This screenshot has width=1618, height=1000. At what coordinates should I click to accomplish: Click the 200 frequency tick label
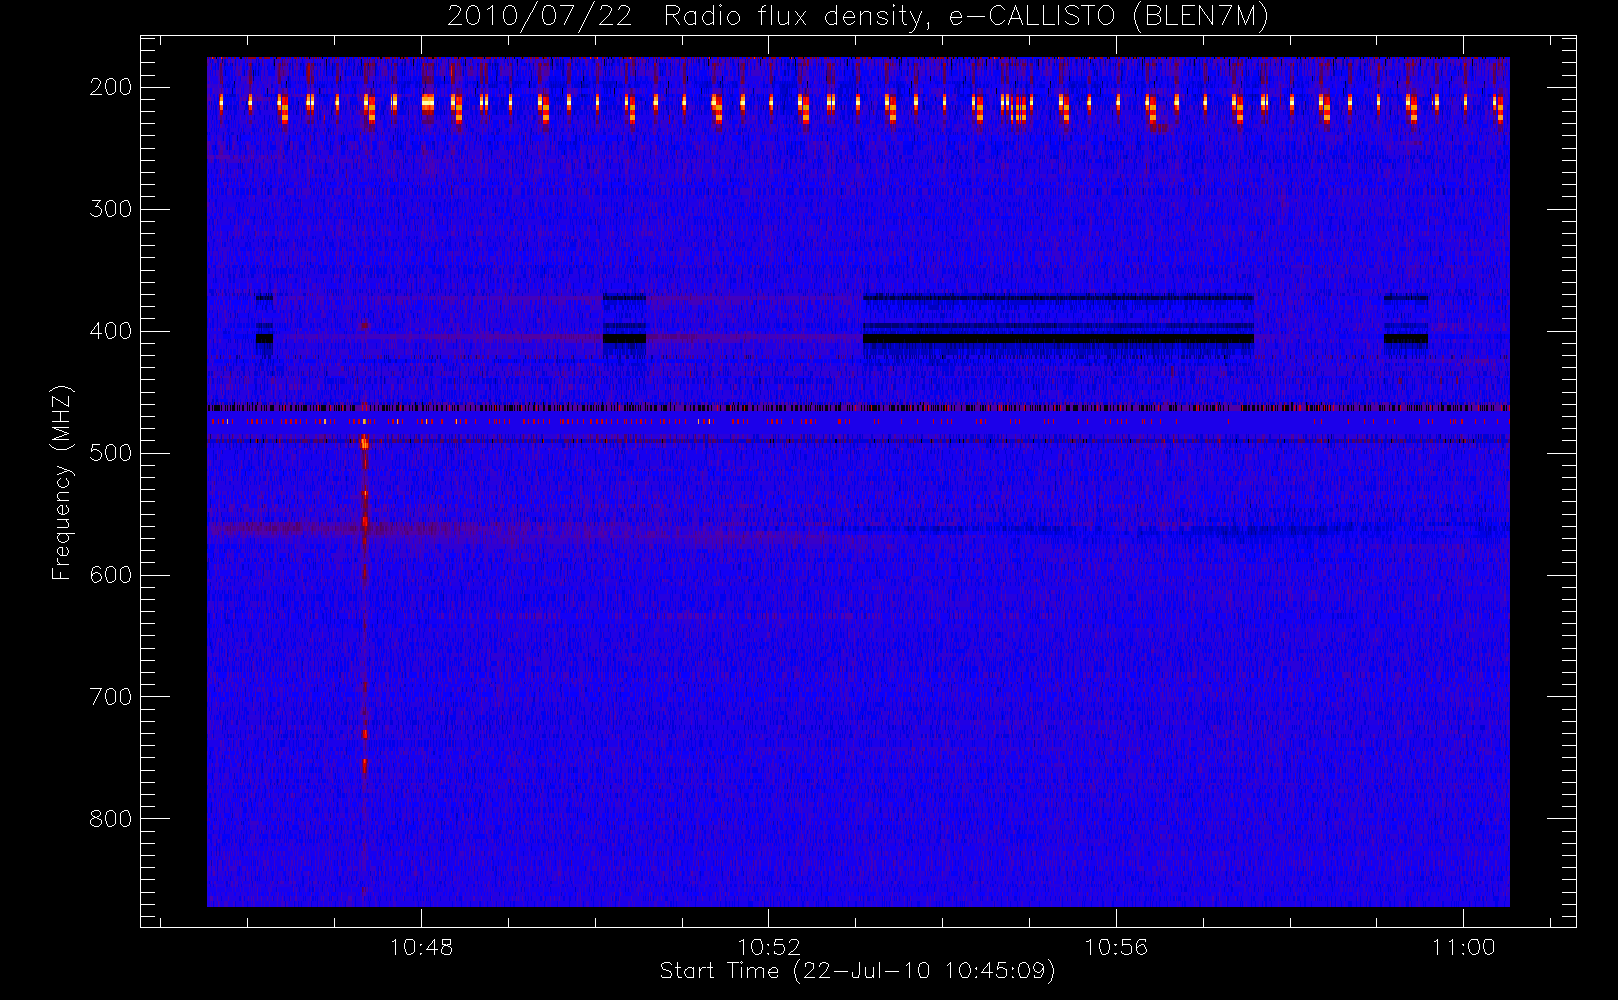[x=111, y=87]
